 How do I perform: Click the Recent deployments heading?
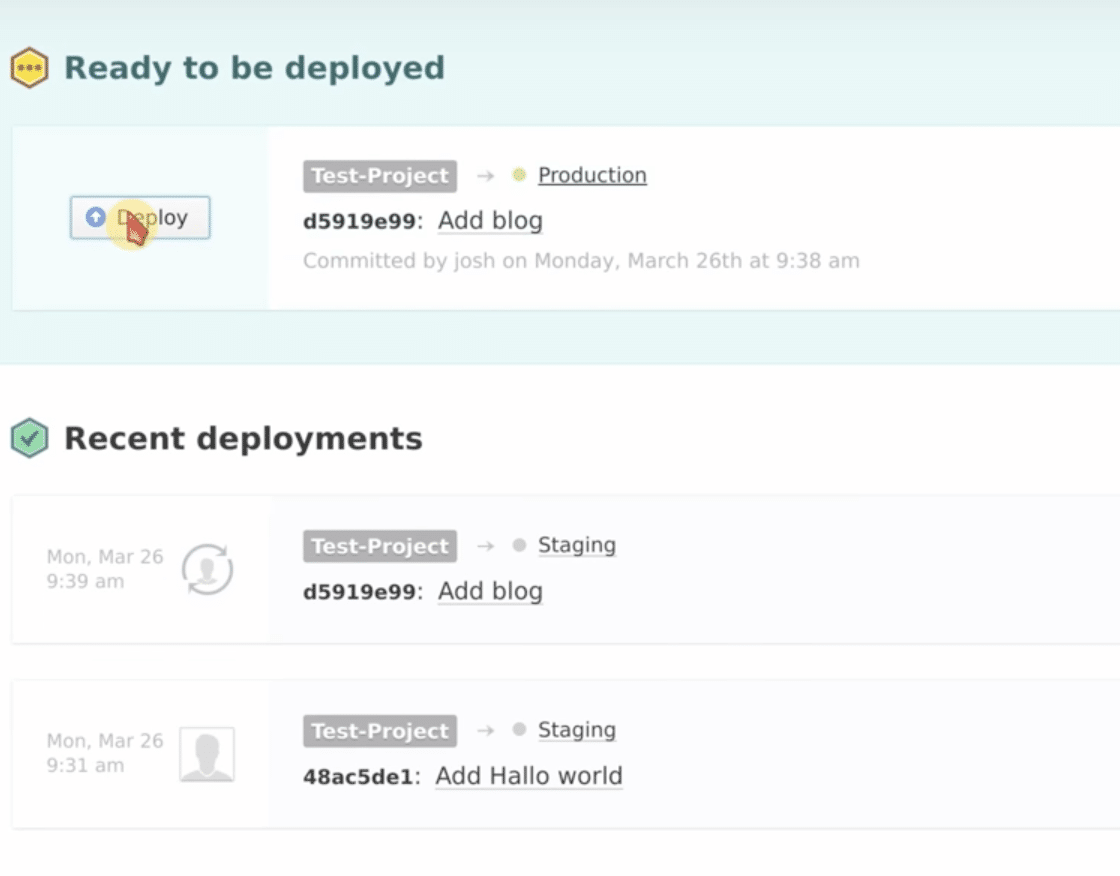pyautogui.click(x=243, y=439)
